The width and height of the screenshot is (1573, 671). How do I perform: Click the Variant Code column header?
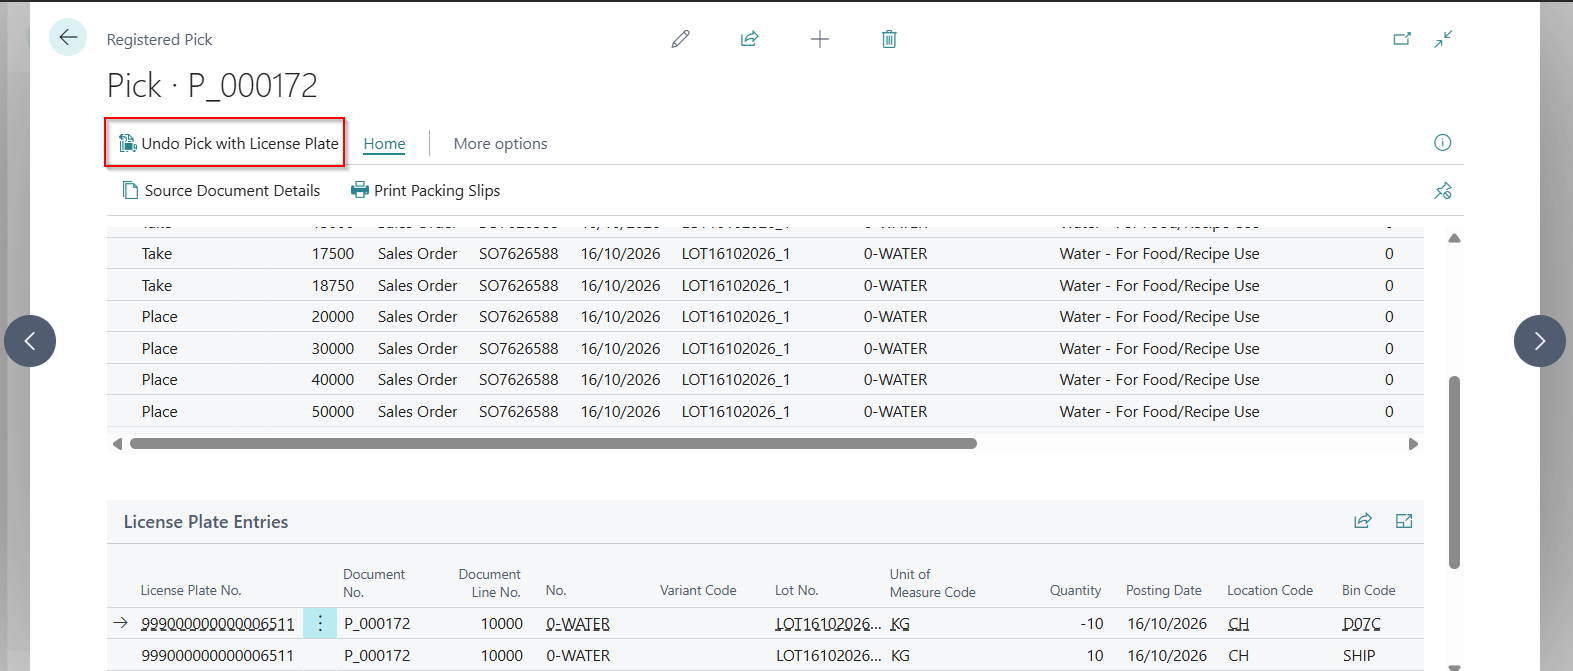coord(698,591)
